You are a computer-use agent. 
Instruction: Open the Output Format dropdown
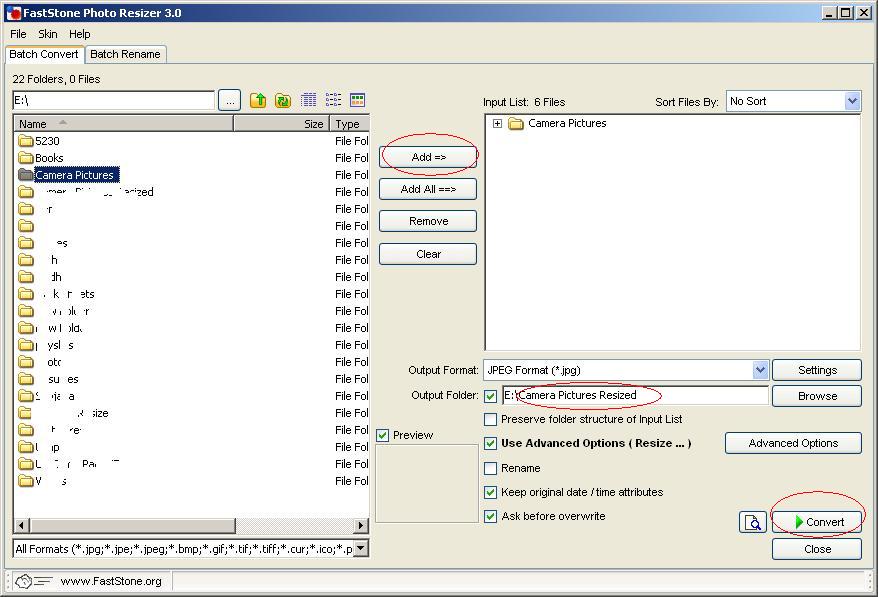(760, 370)
